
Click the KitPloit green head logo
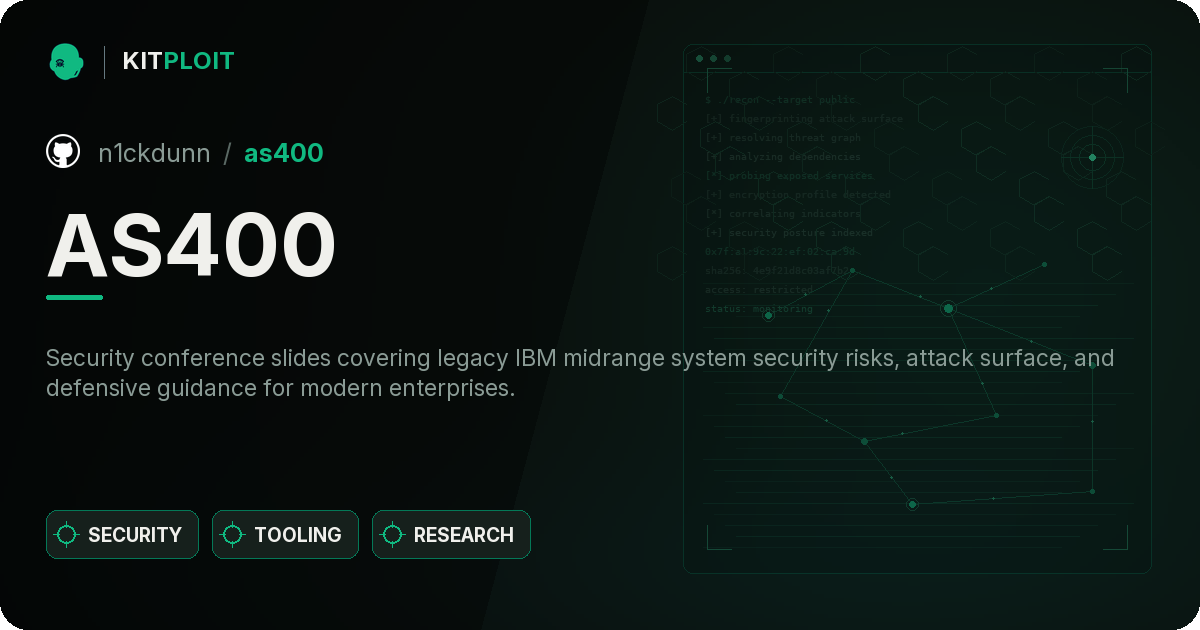pyautogui.click(x=65, y=61)
